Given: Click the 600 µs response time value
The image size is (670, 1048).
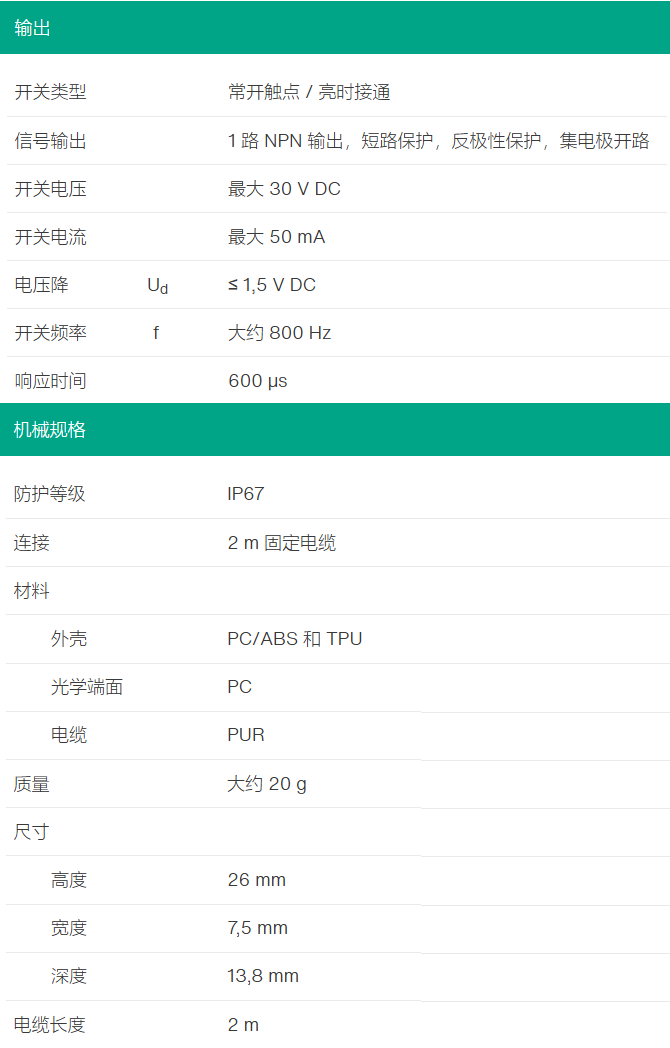Looking at the screenshot, I should coord(258,381).
